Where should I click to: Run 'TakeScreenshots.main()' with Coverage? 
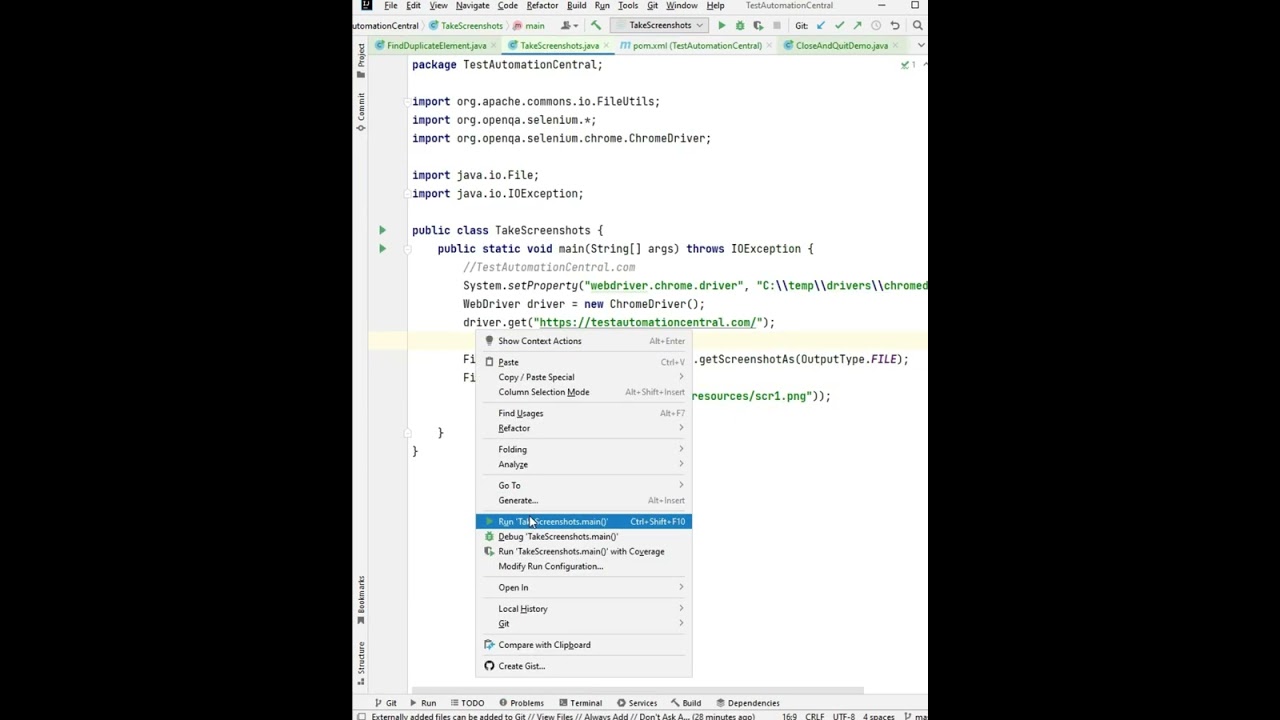(x=583, y=551)
